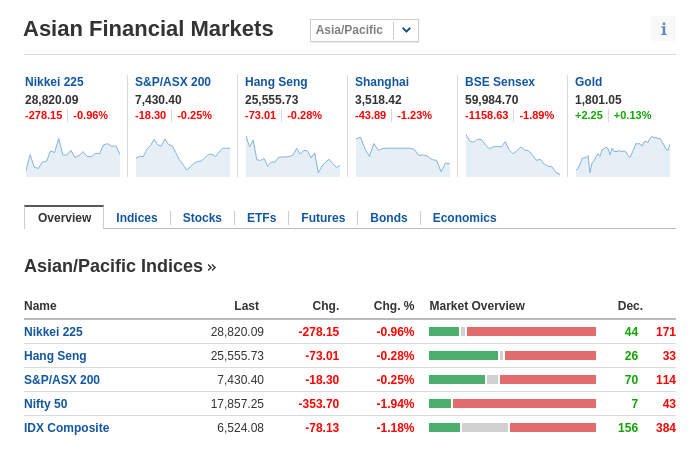The width and height of the screenshot is (694, 455).
Task: Click the 17,857.25 last value
Action: 237,404
